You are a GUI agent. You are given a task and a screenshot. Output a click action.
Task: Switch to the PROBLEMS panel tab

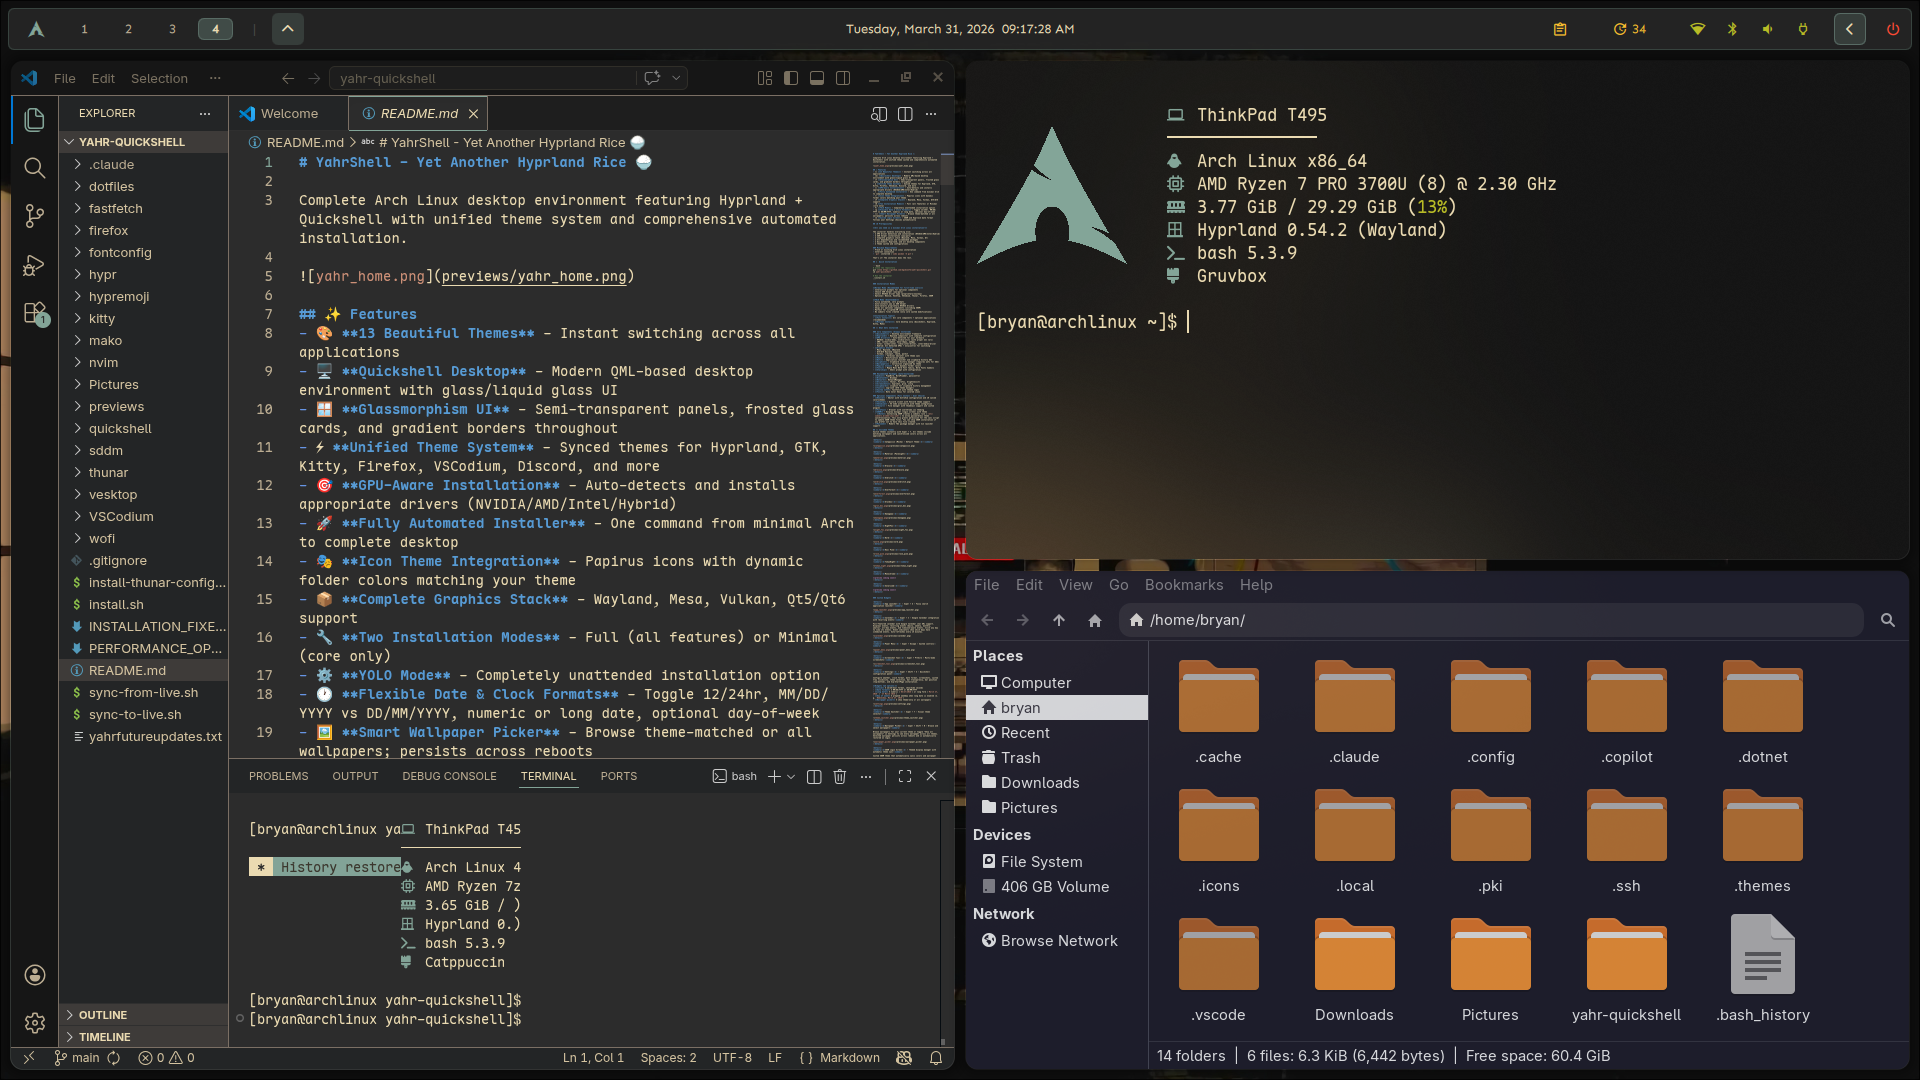(278, 776)
